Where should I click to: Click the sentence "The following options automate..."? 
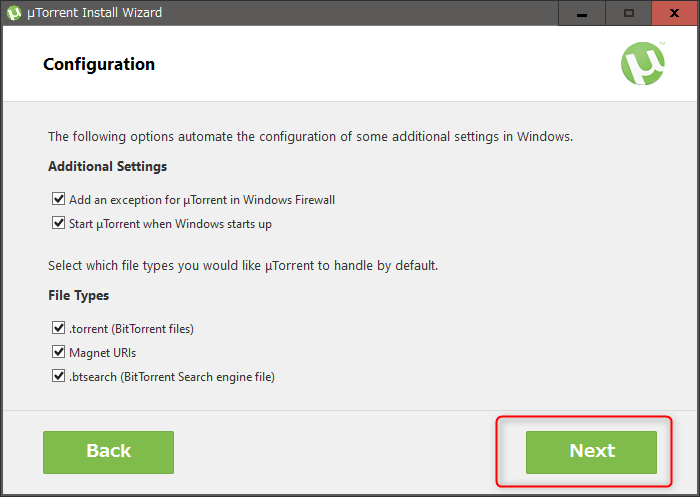tap(310, 137)
